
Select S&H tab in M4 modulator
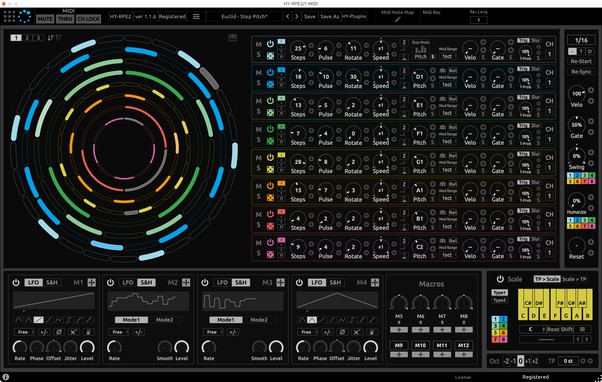[335, 283]
